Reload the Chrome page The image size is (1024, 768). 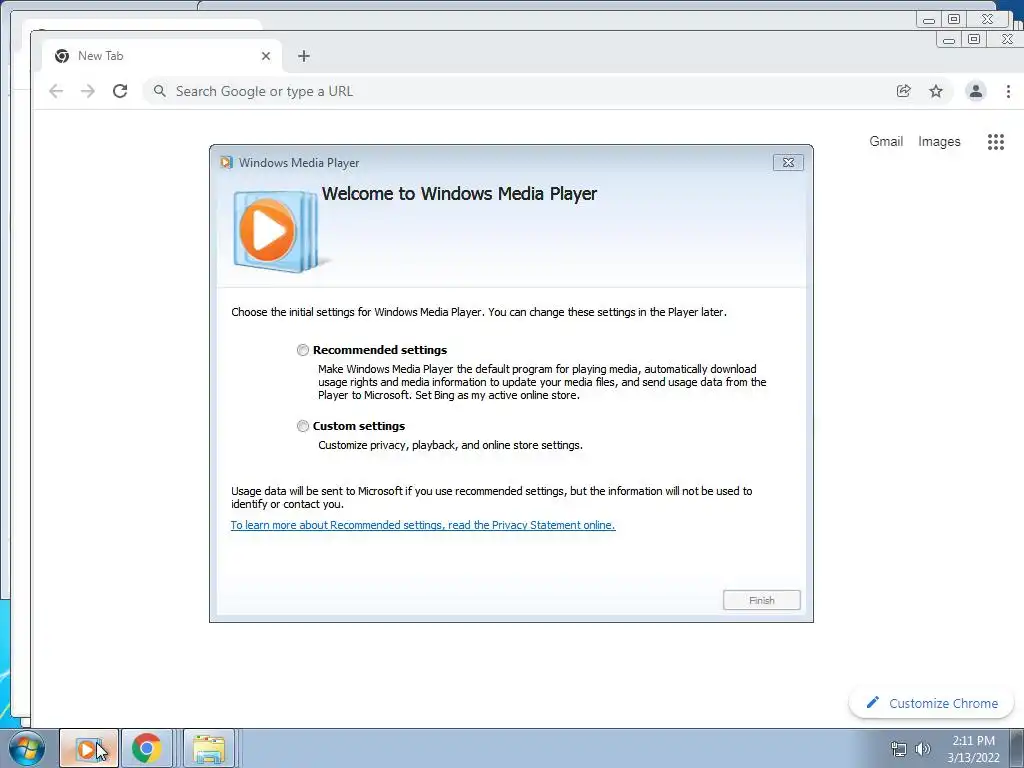pos(120,91)
